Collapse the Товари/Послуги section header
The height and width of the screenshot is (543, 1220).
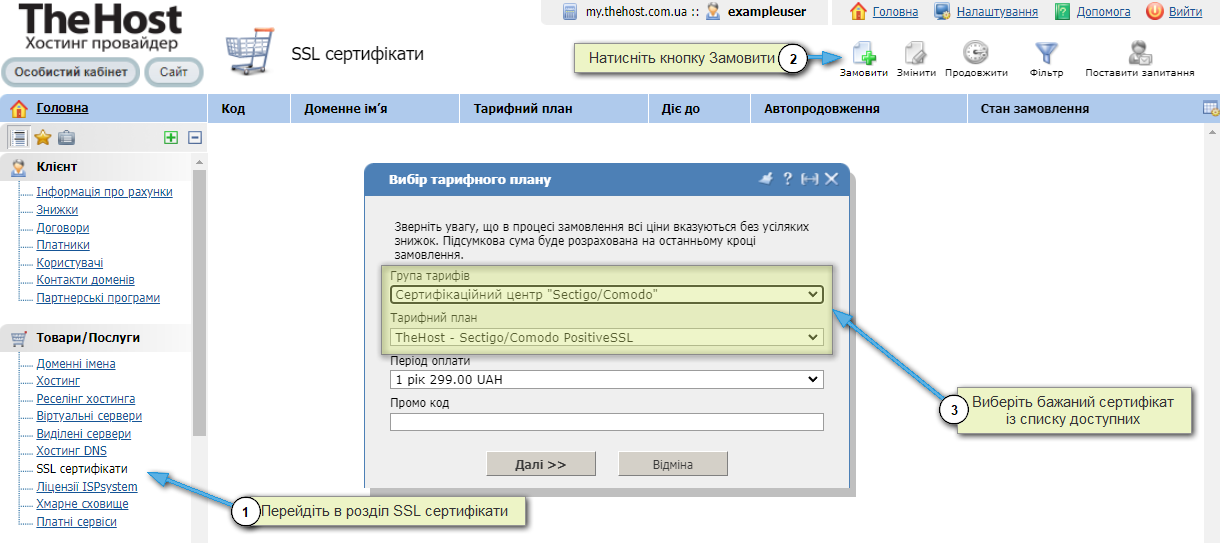pos(96,338)
